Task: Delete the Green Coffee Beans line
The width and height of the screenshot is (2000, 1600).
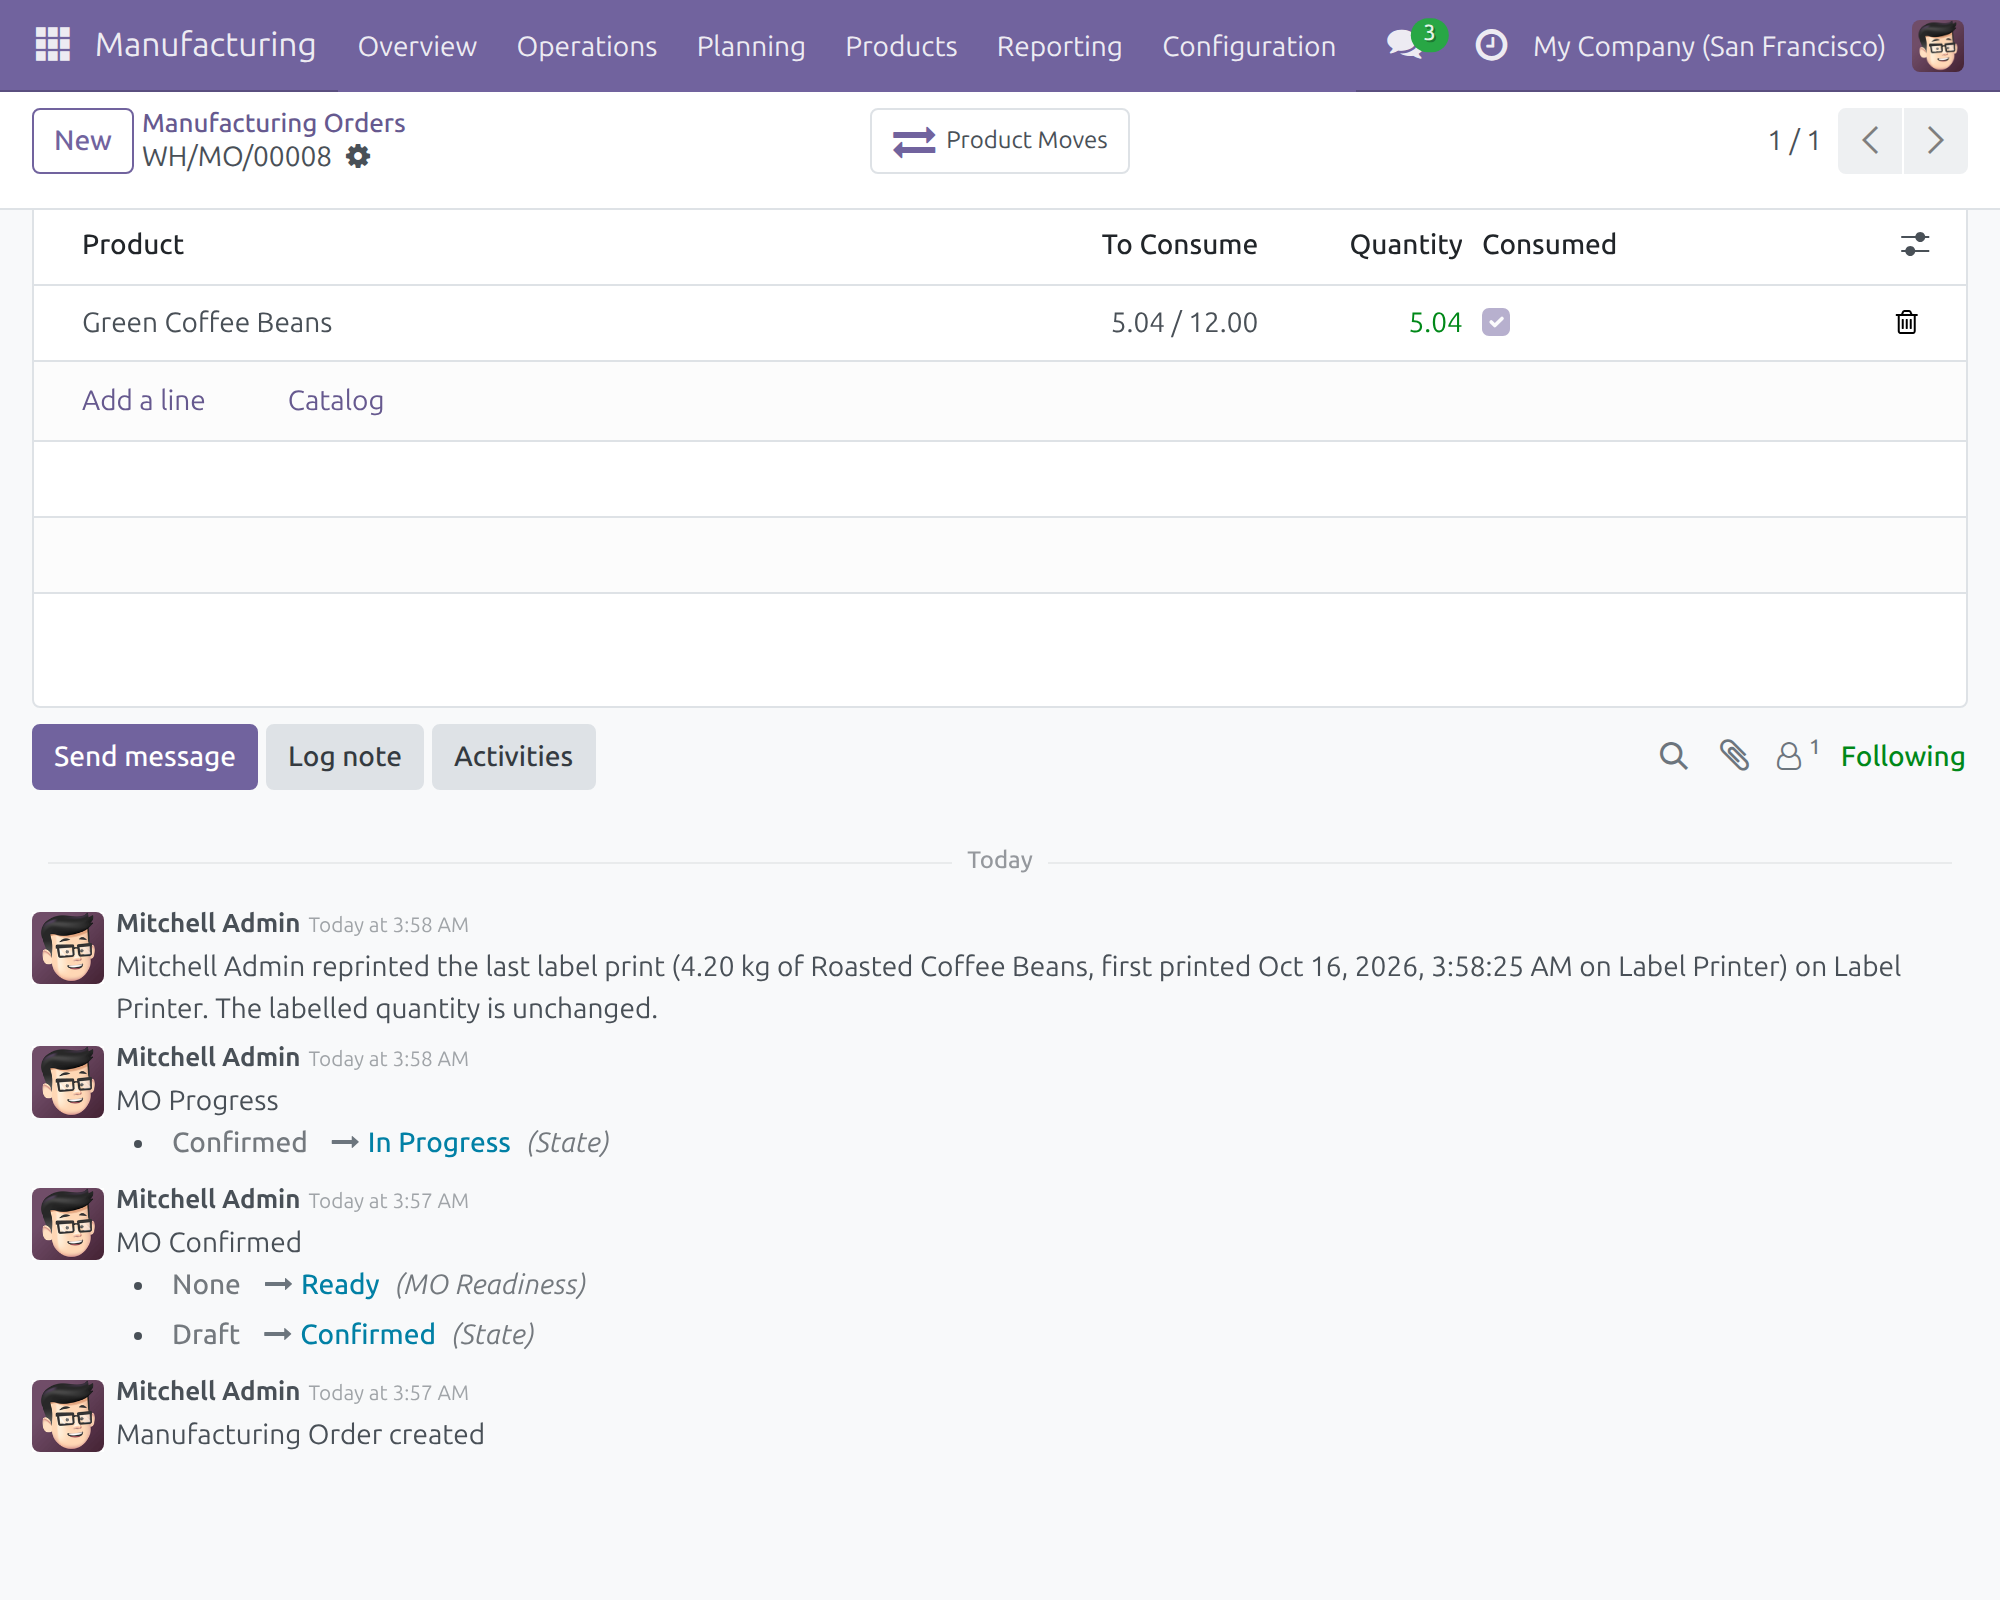Action: 1907,322
